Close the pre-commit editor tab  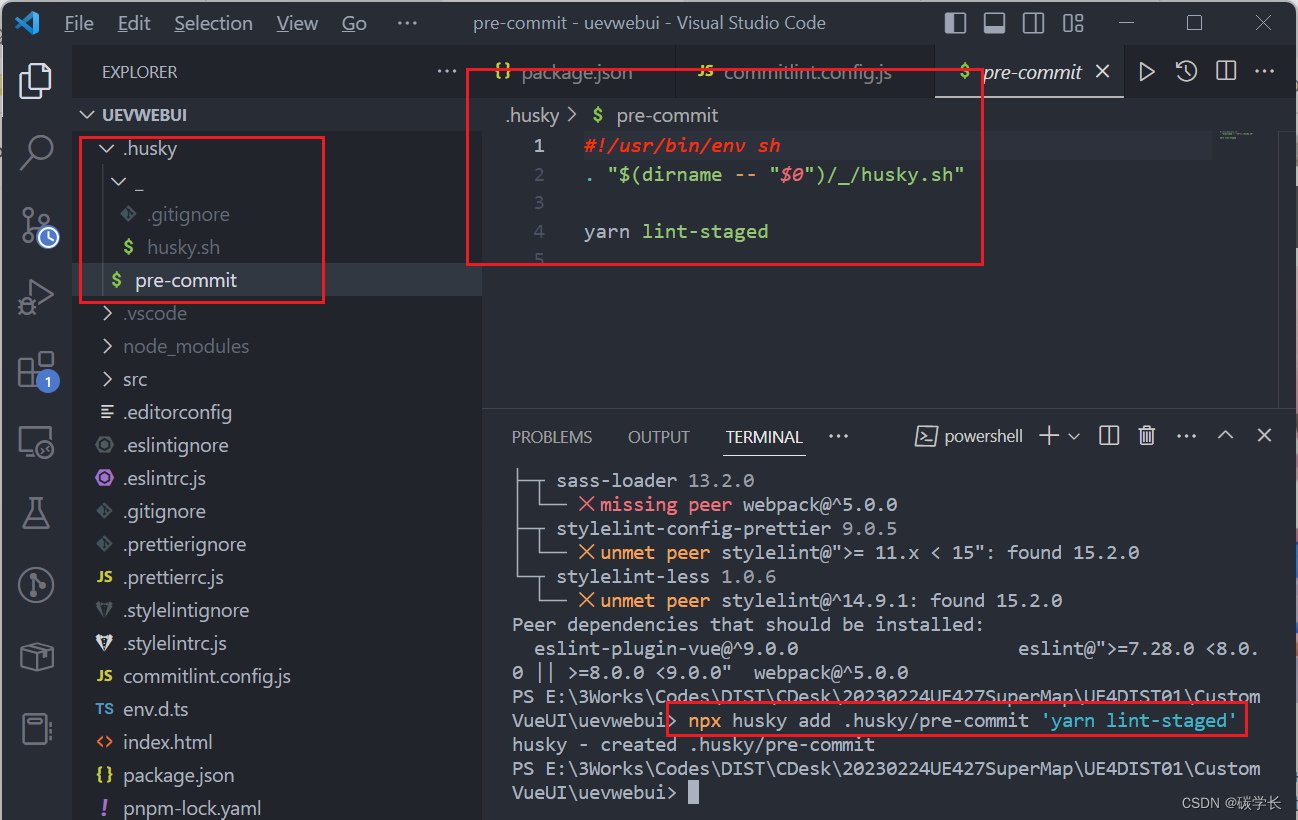1102,71
